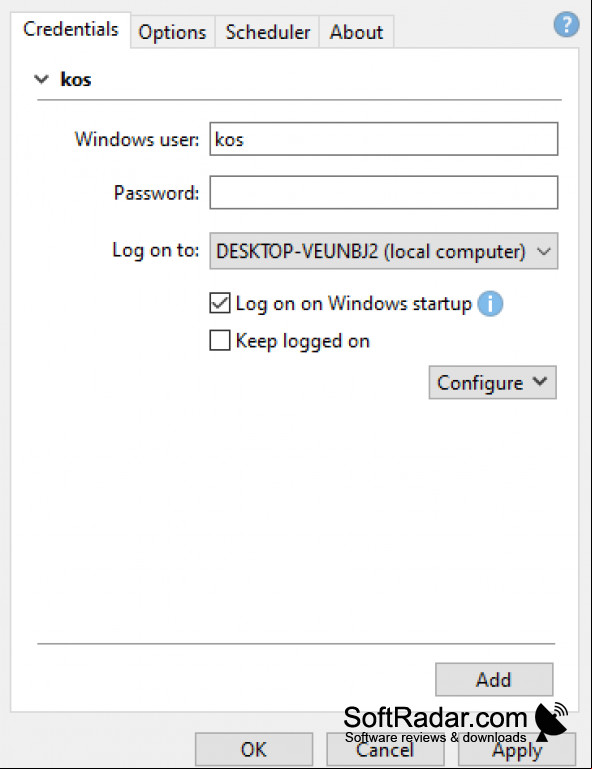
Task: Go to the About tab
Action: pyautogui.click(x=356, y=32)
